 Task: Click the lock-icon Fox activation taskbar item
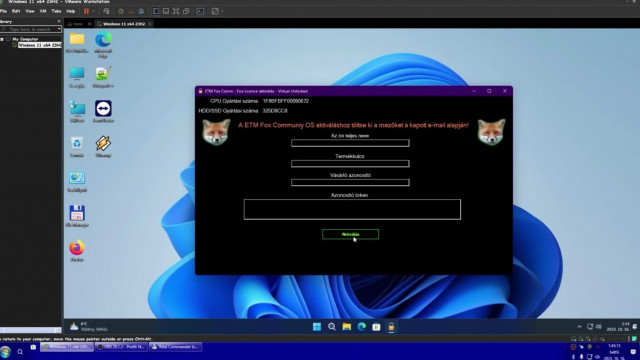[x=391, y=327]
